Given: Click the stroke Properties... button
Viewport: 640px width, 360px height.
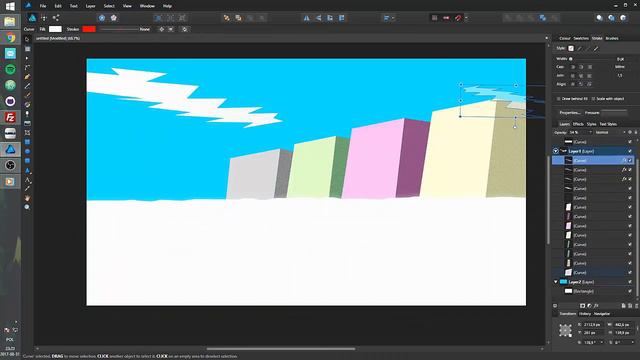Looking at the screenshot, I should click(x=569, y=113).
